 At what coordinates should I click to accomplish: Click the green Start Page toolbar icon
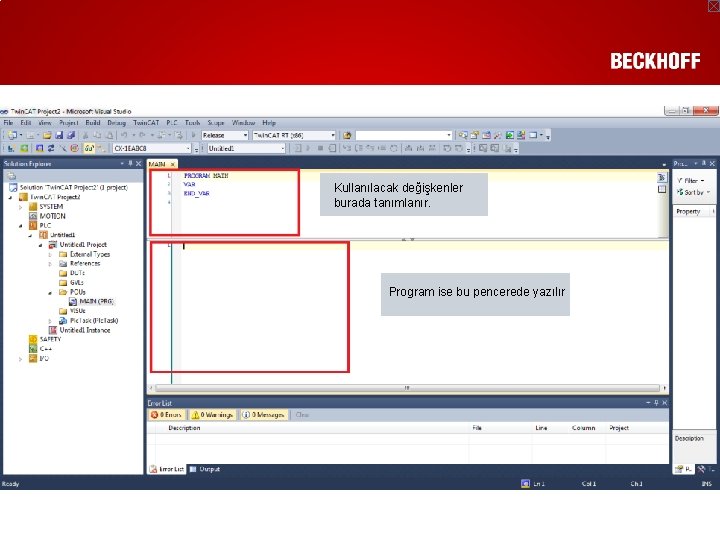(510, 135)
